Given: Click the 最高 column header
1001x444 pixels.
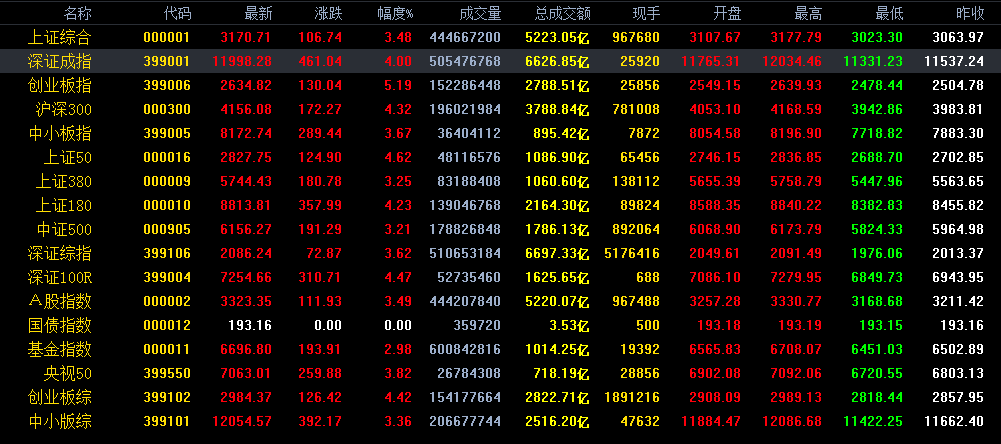Looking at the screenshot, I should [808, 13].
